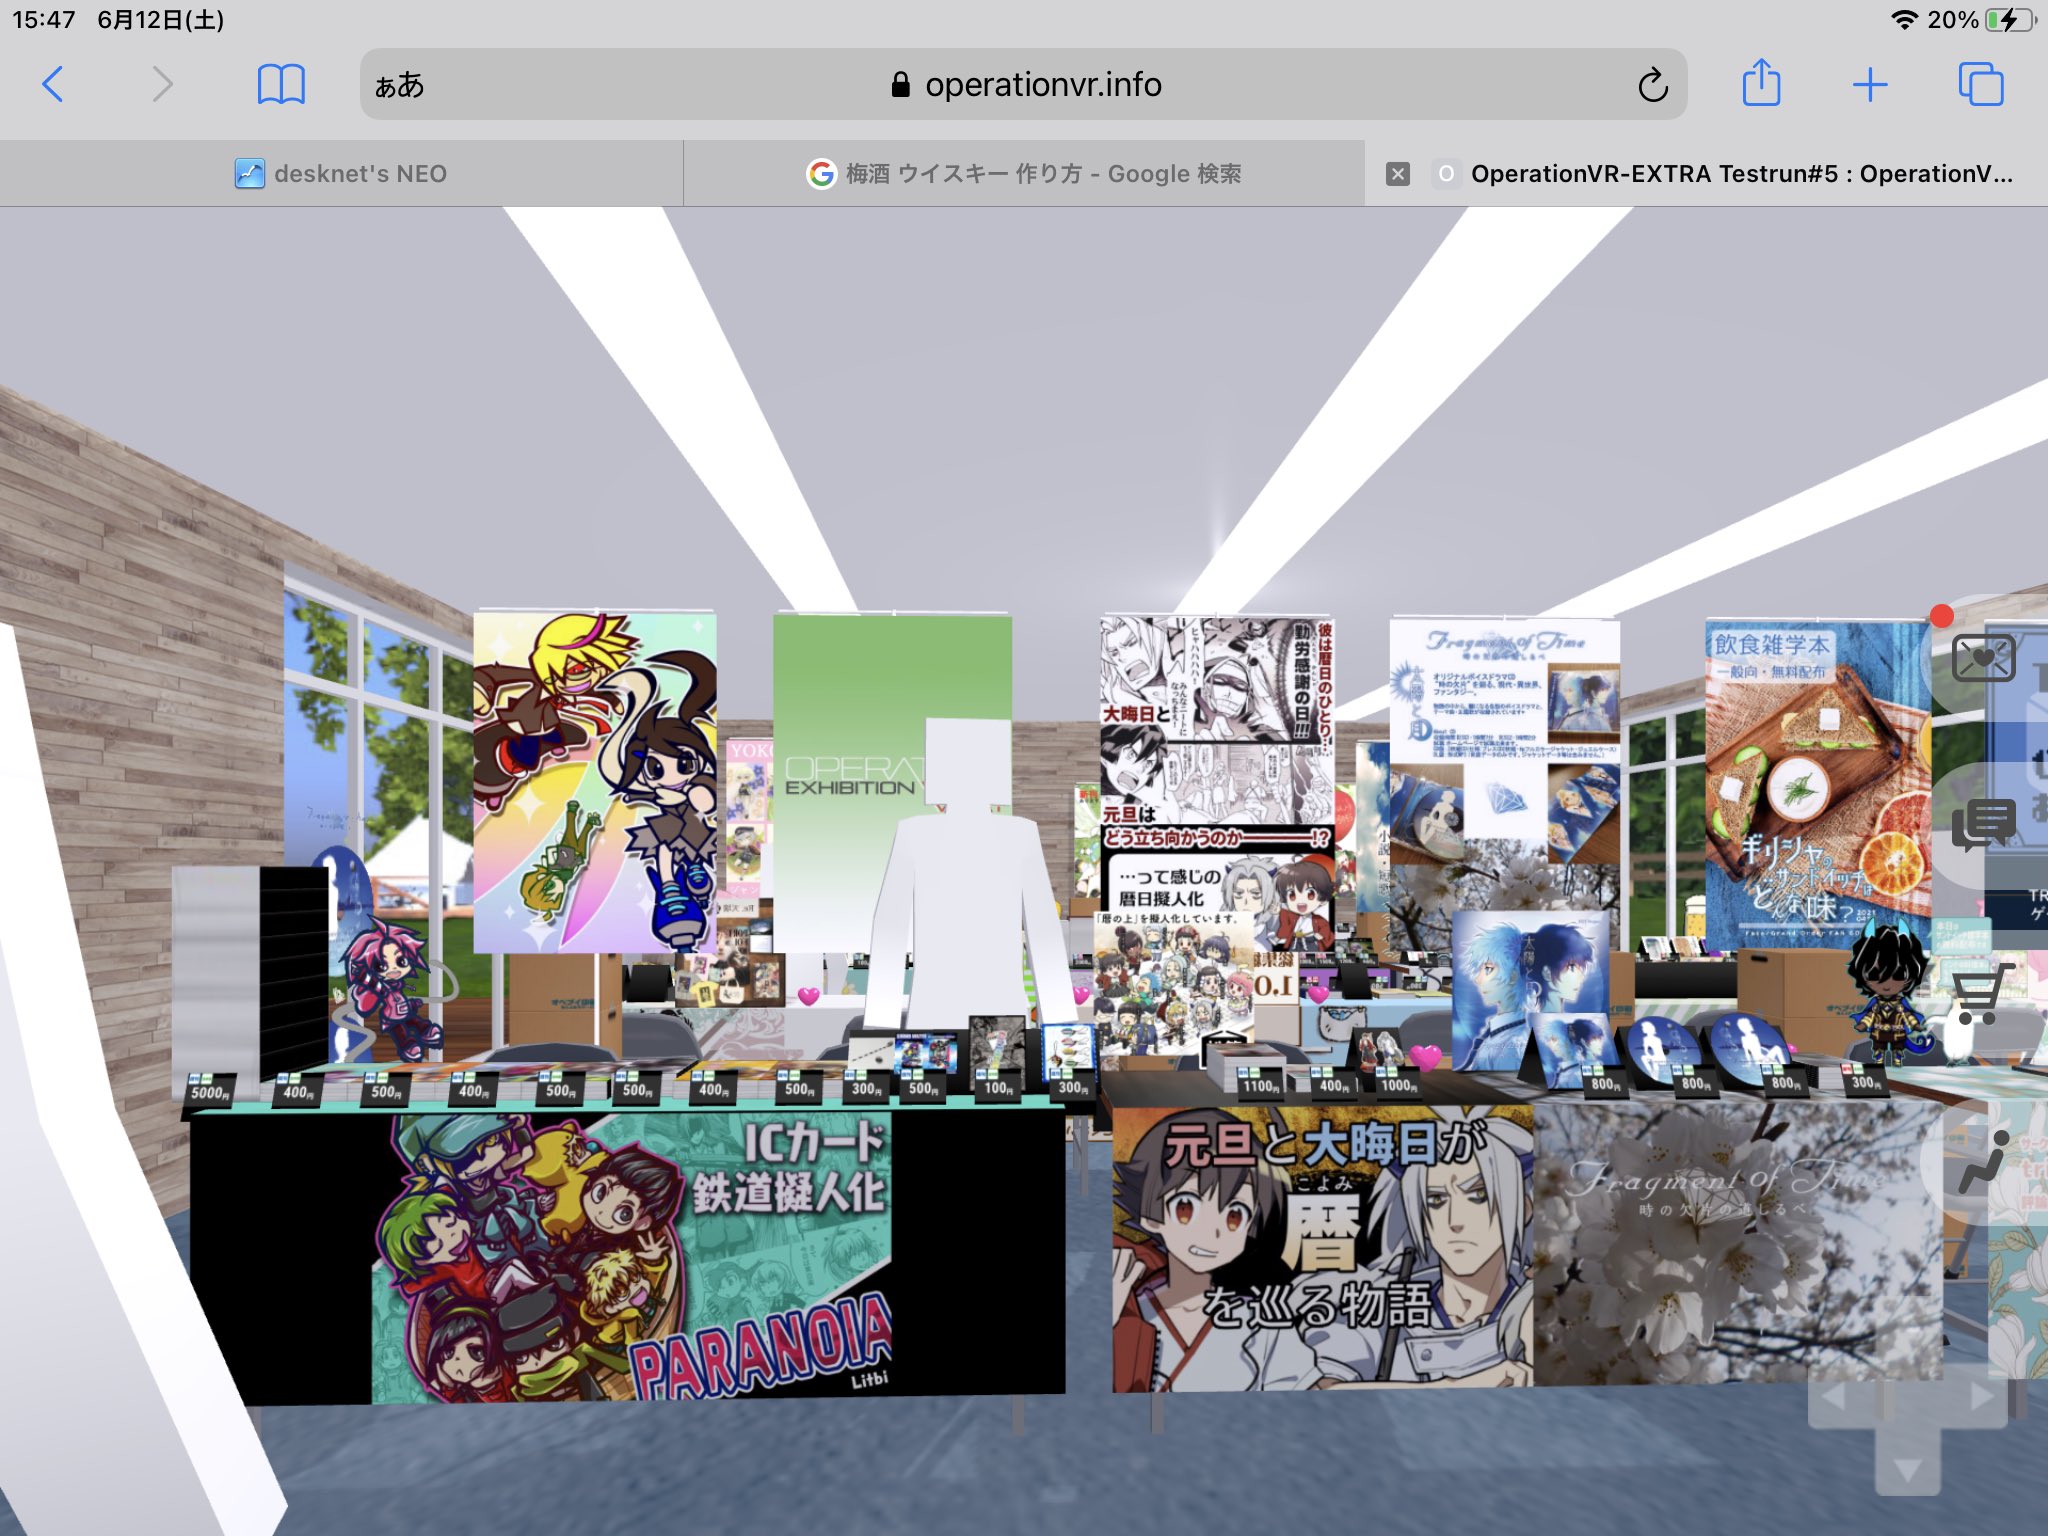Open the bookmarks book icon
Image resolution: width=2048 pixels, height=1536 pixels.
point(281,85)
